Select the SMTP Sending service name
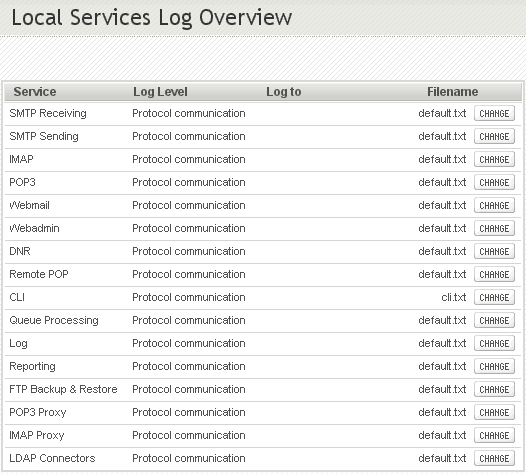Image resolution: width=526 pixels, height=474 pixels. pyautogui.click(x=44, y=137)
